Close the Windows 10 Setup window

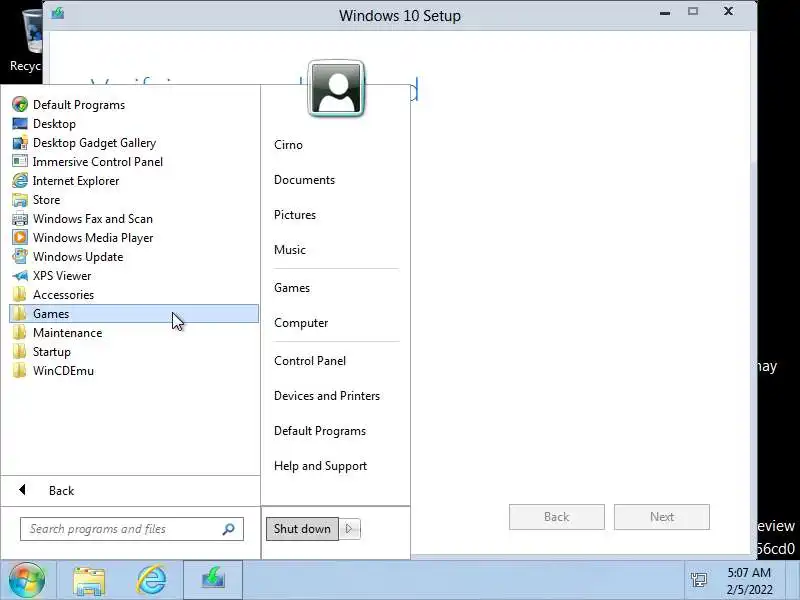point(729,11)
